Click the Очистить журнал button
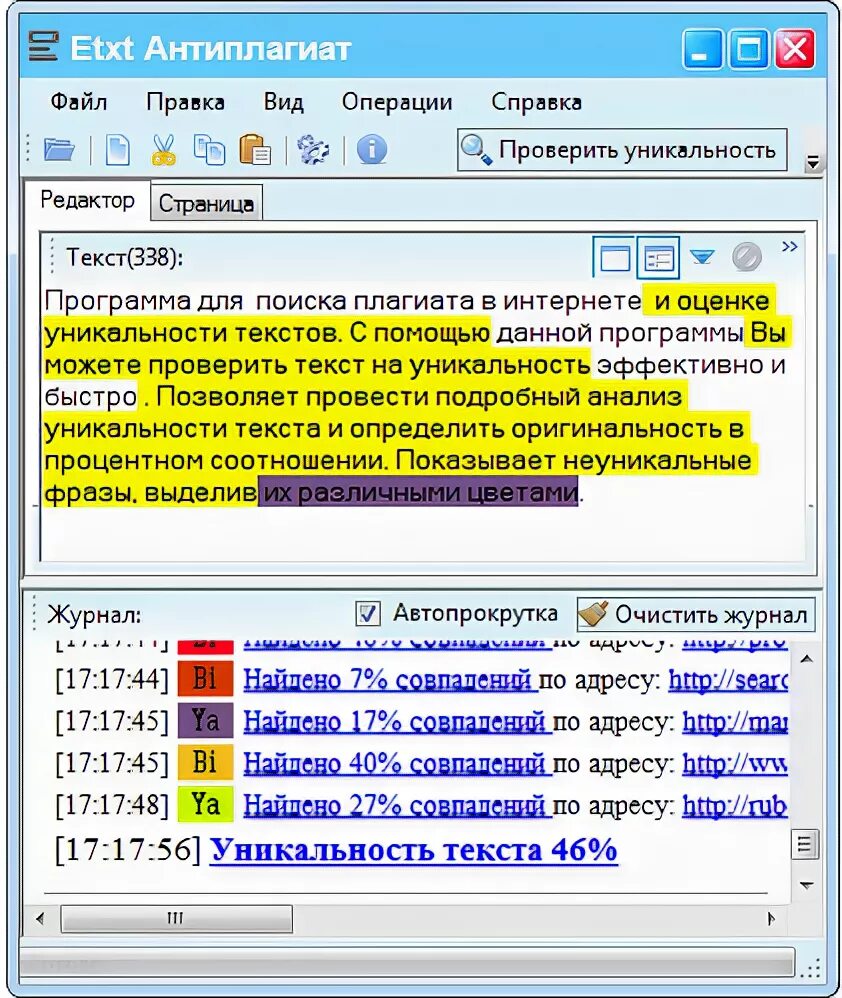 [x=696, y=615]
